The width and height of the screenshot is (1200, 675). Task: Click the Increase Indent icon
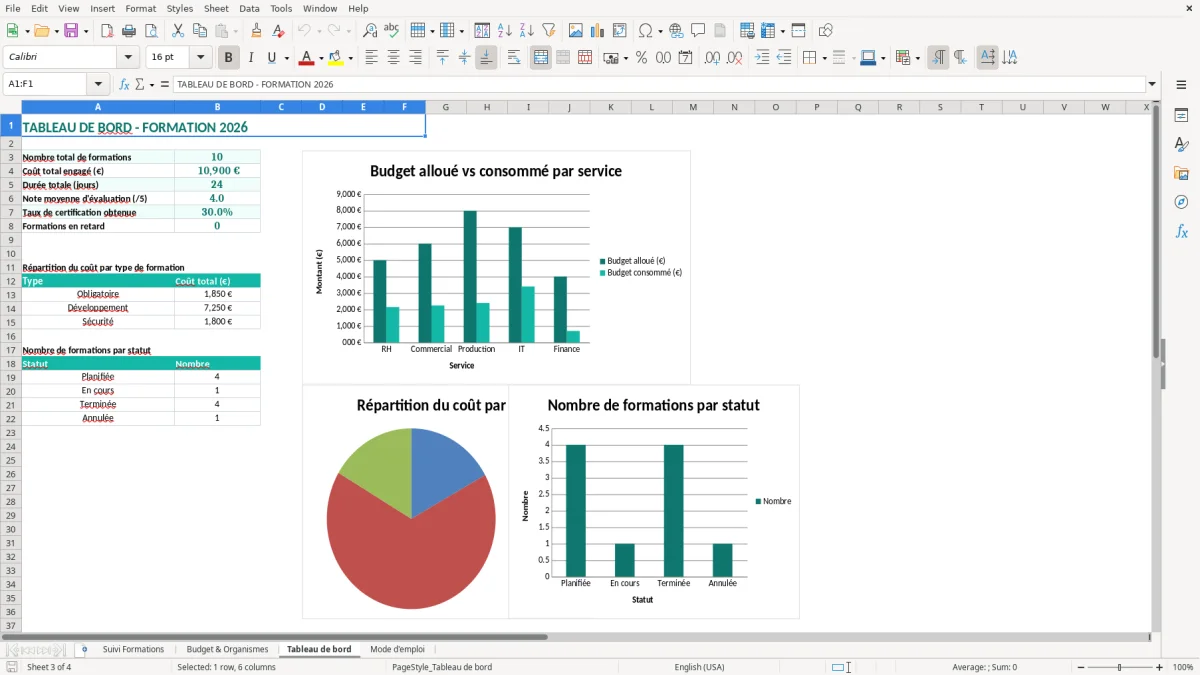[762, 58]
